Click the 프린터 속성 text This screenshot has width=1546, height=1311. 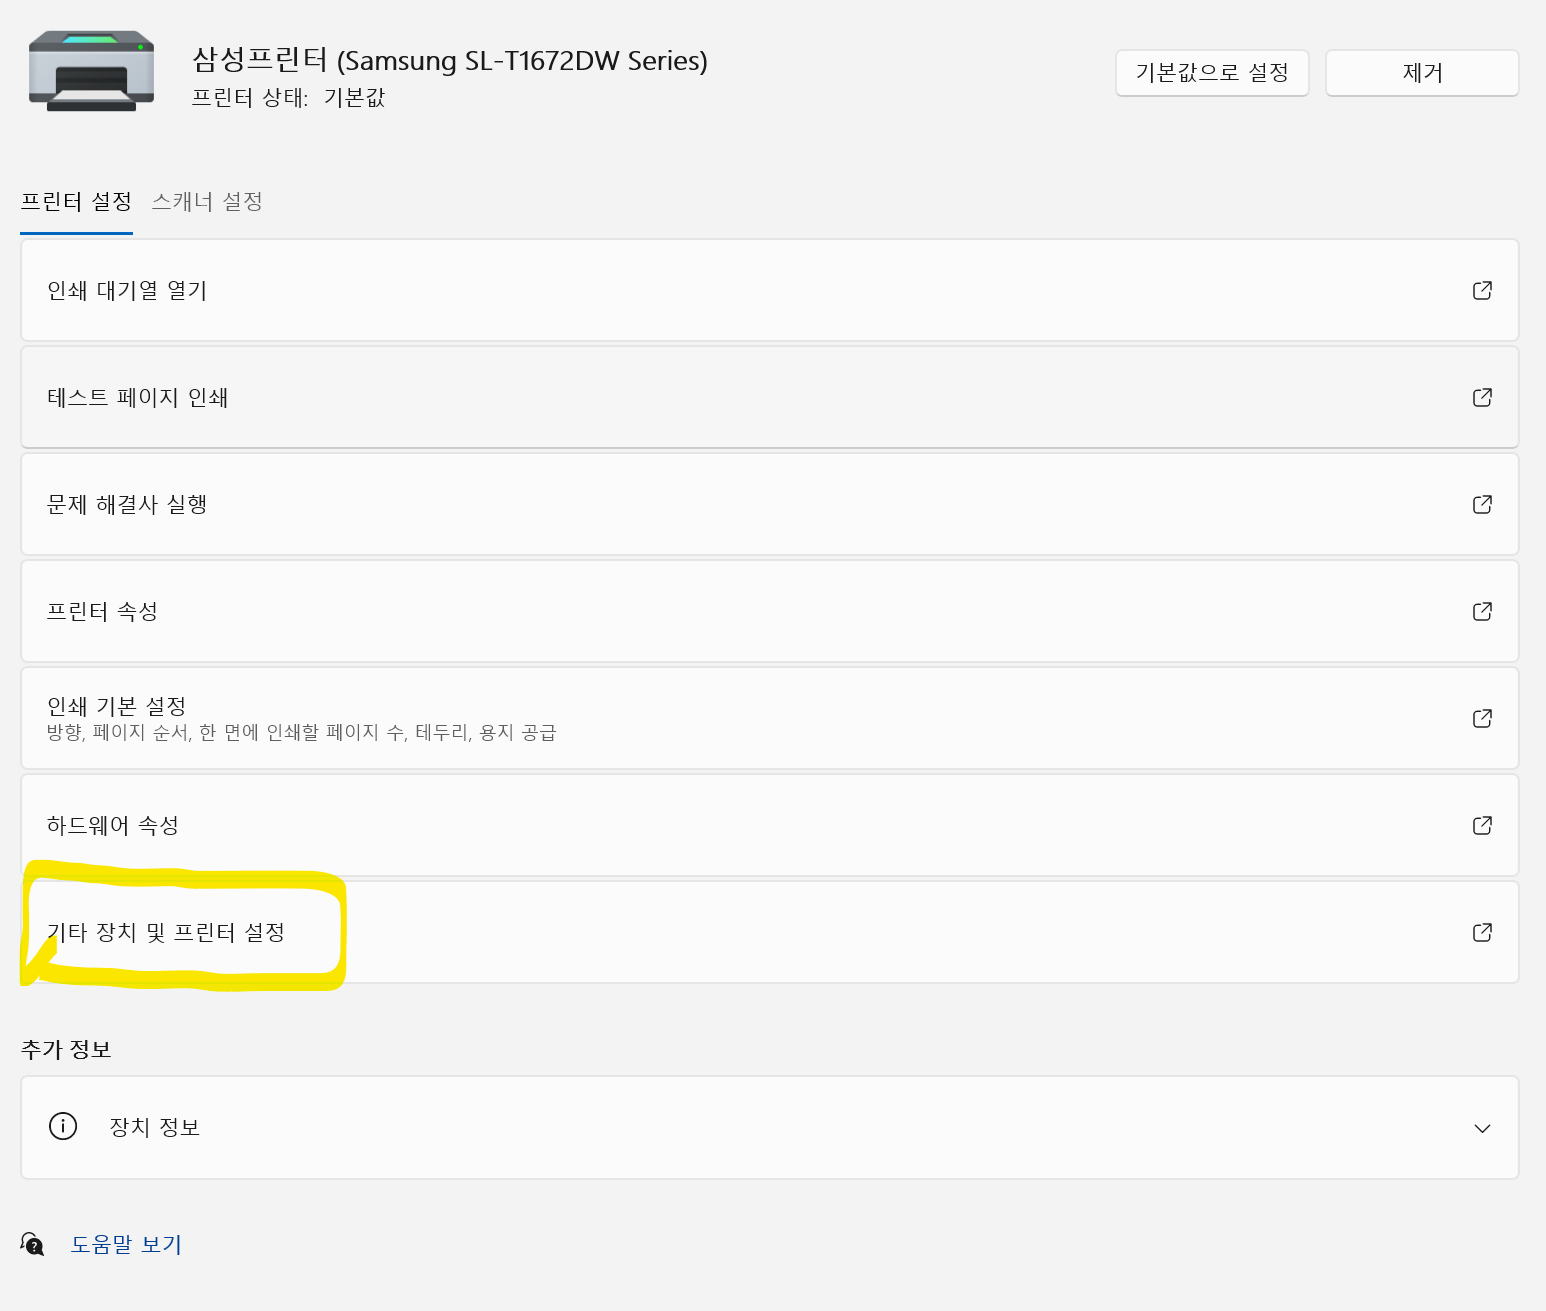[102, 611]
